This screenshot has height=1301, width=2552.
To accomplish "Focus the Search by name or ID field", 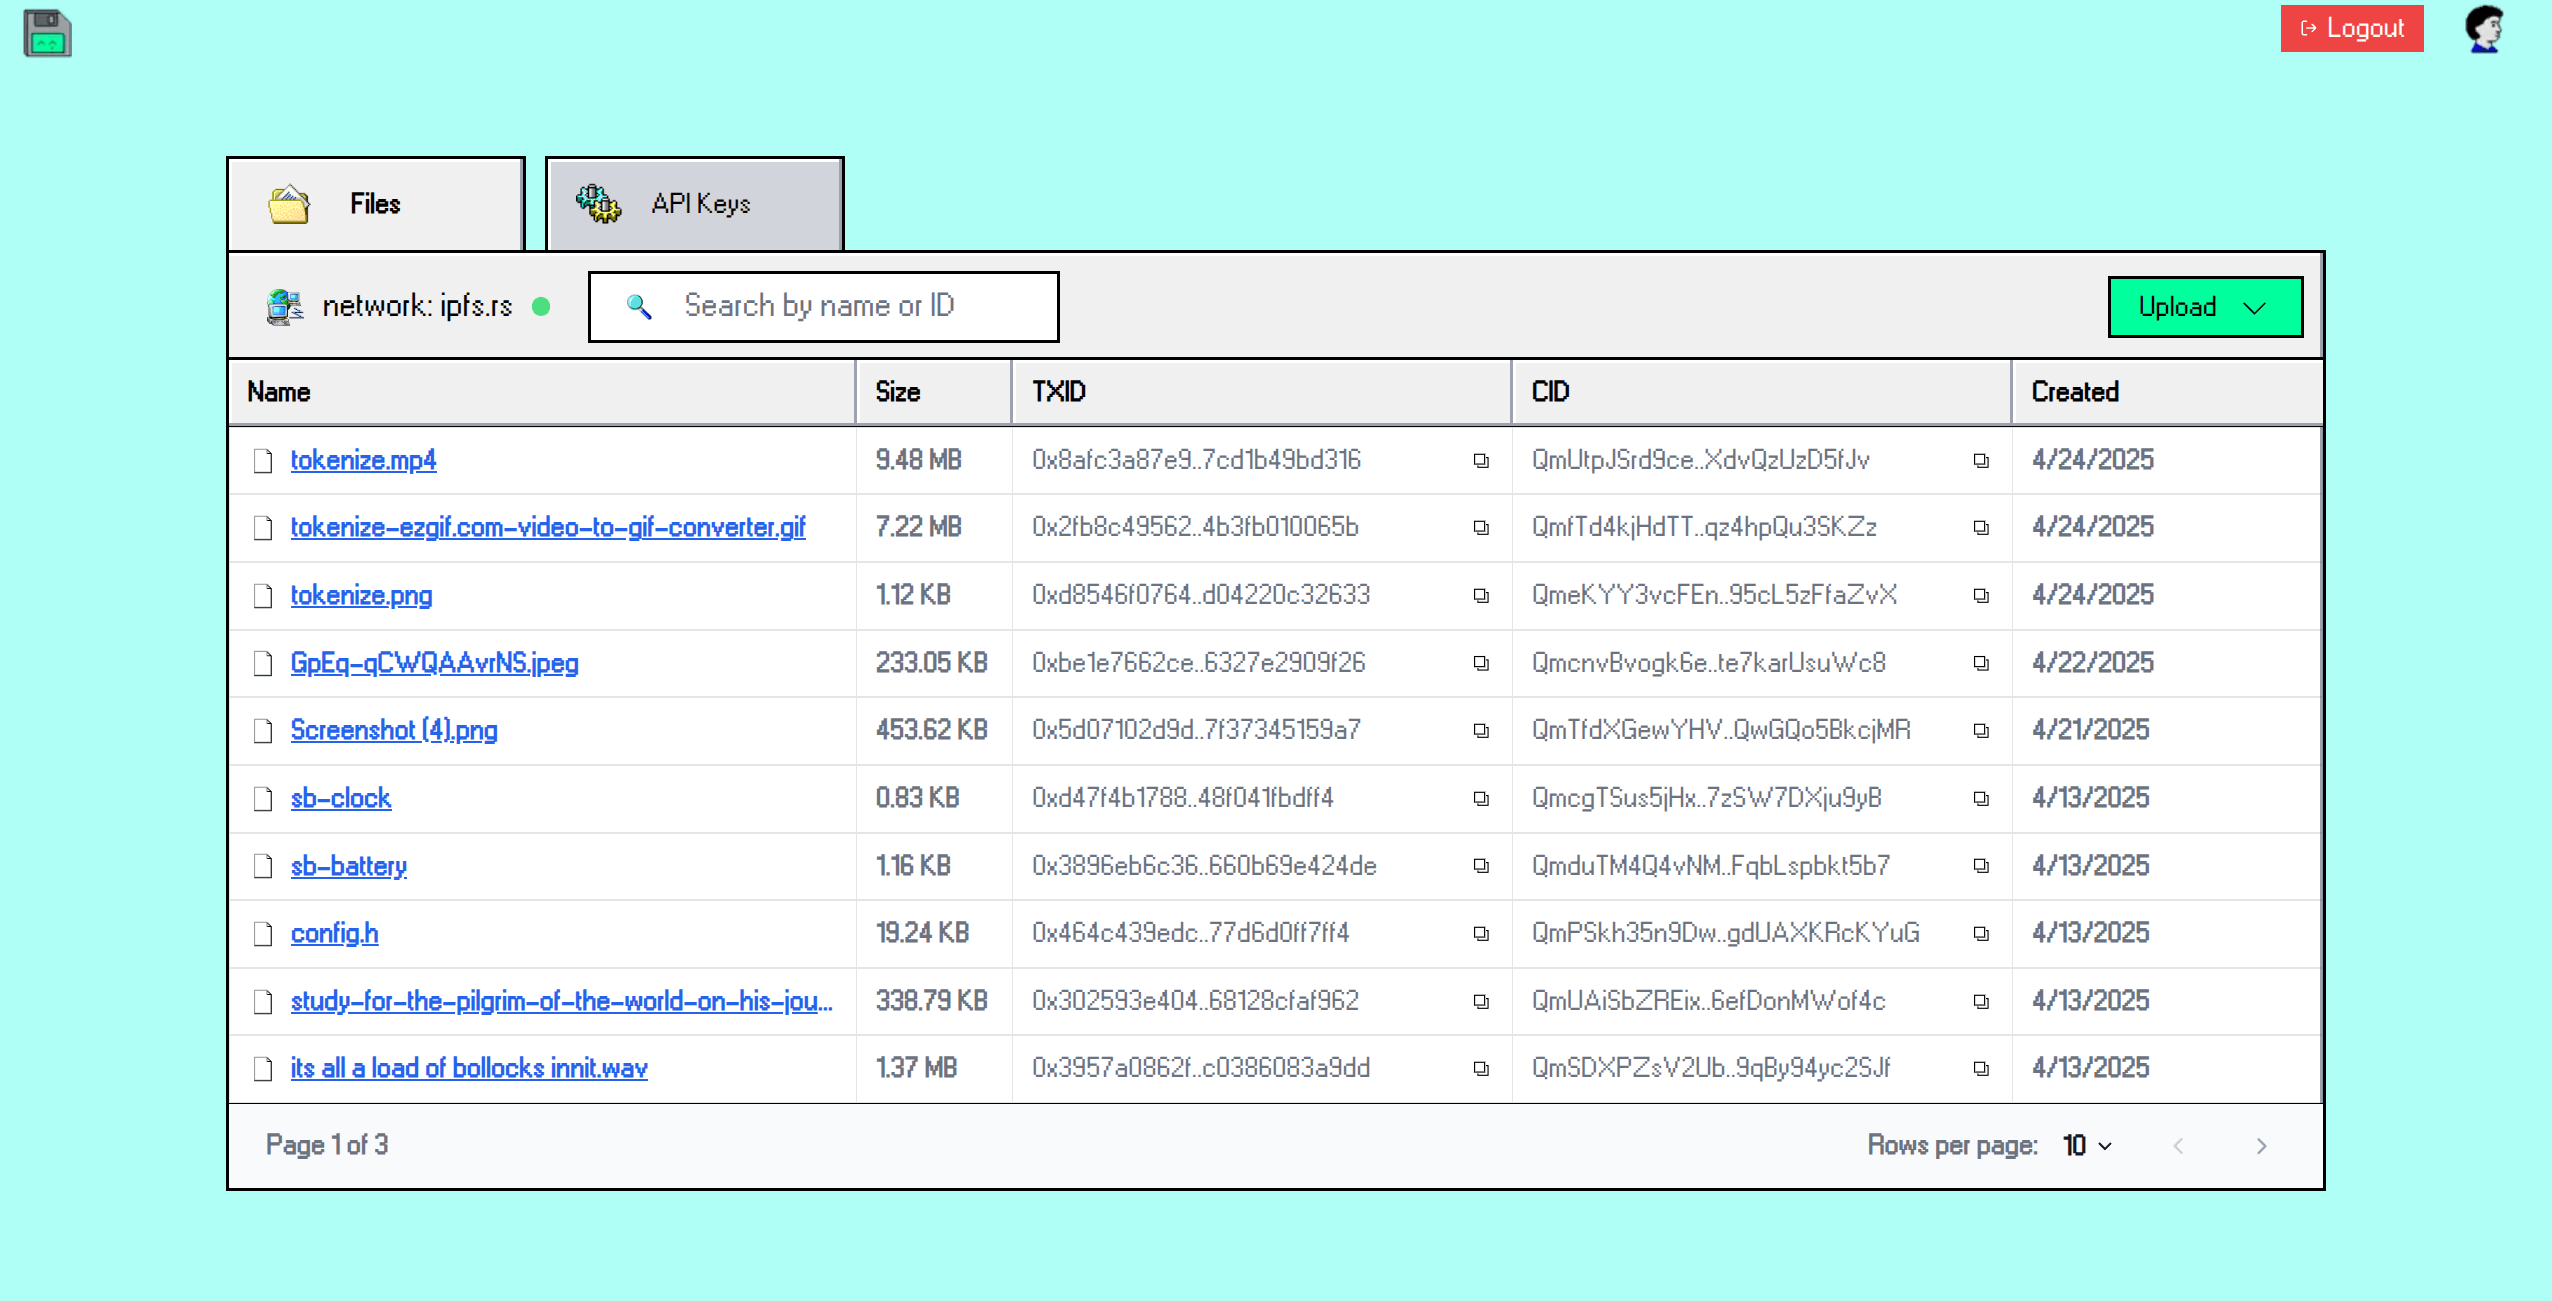I will (823, 306).
